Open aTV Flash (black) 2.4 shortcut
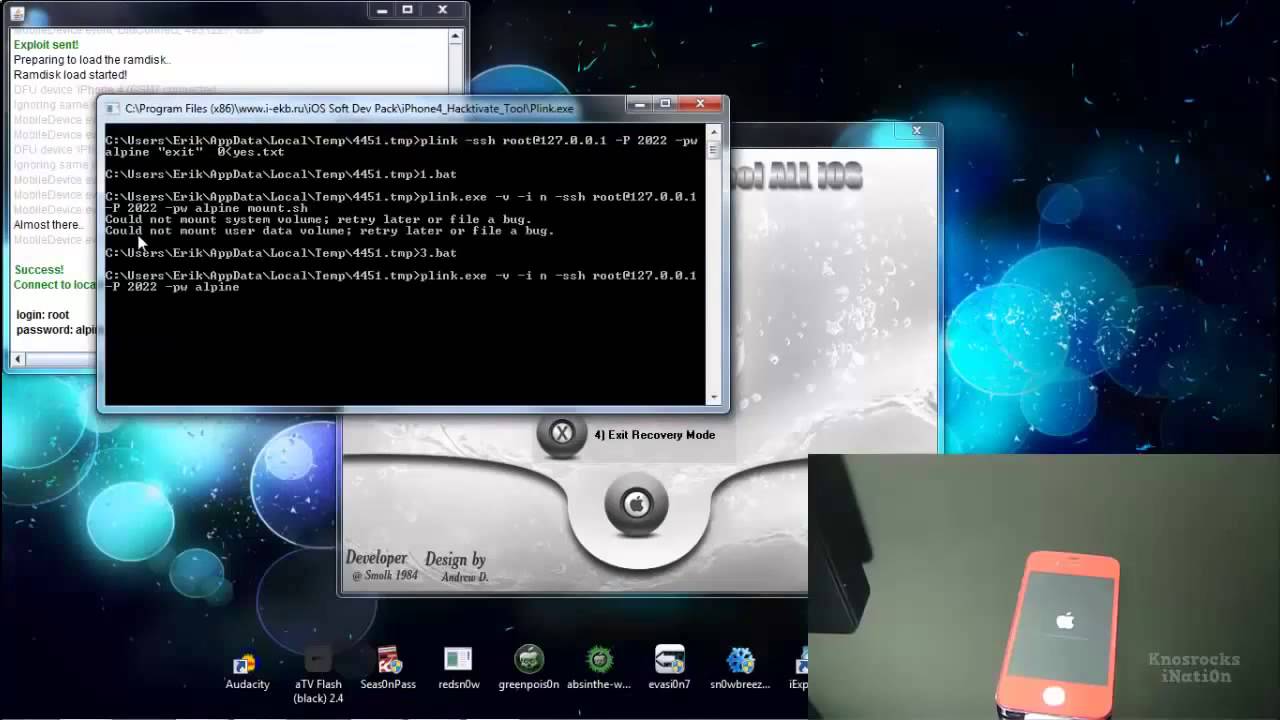 click(x=318, y=675)
